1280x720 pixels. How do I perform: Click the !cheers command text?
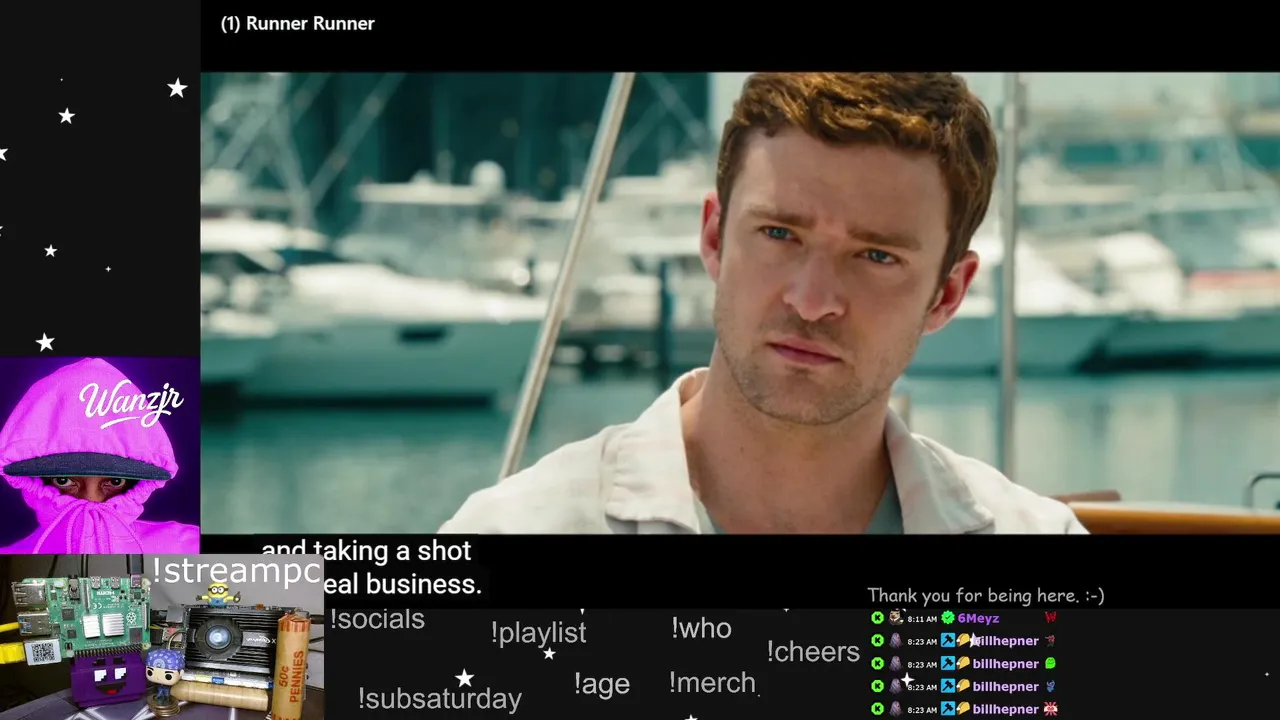pyautogui.click(x=813, y=652)
